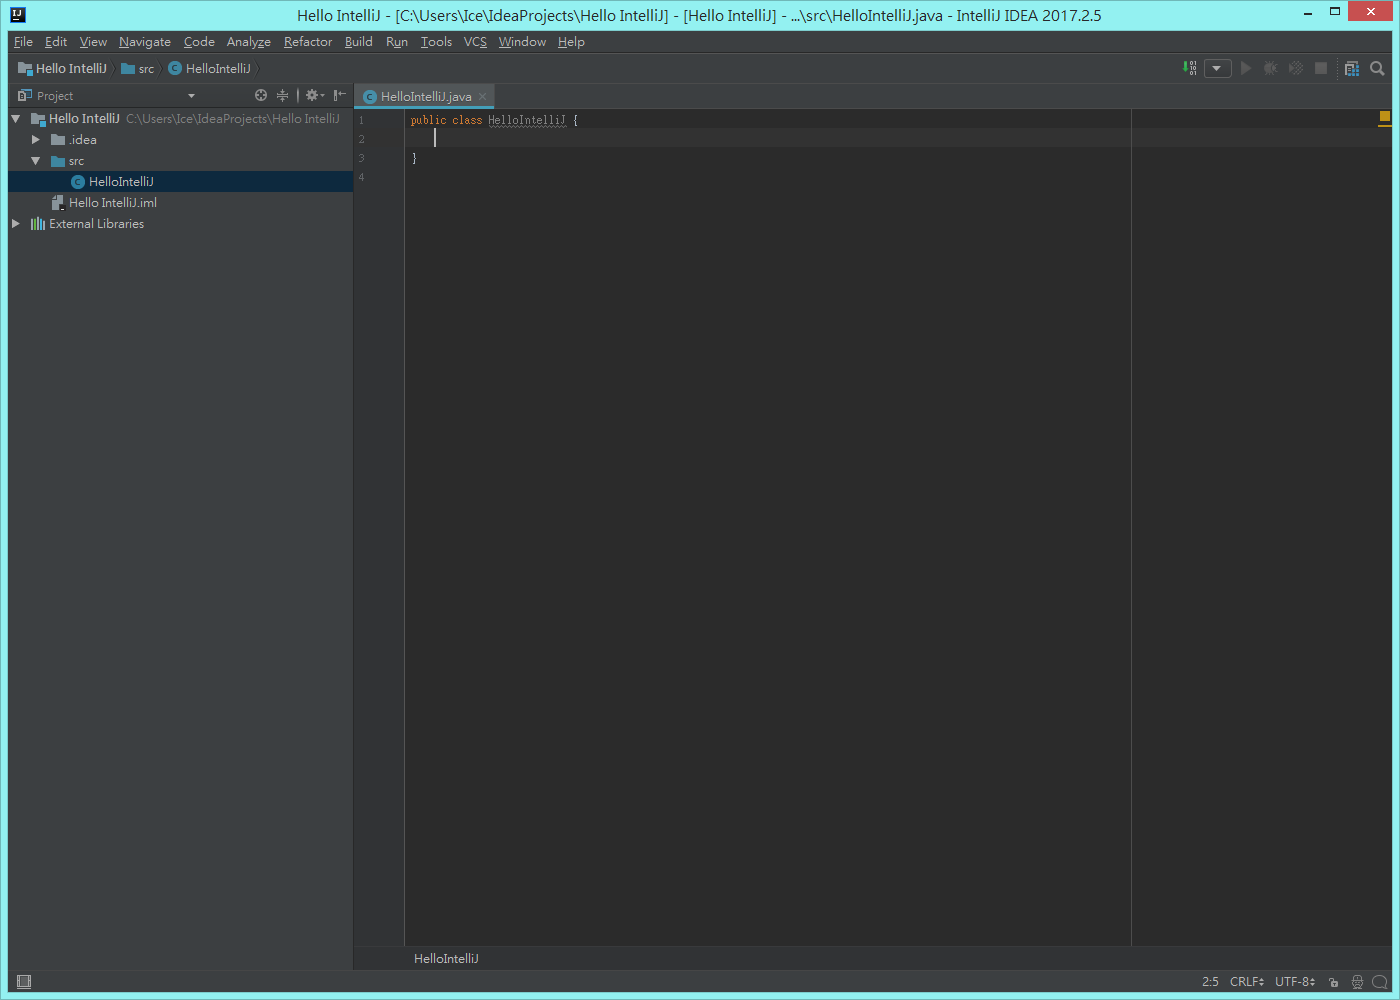The image size is (1400, 1000).
Task: Open the Run menu
Action: (397, 42)
